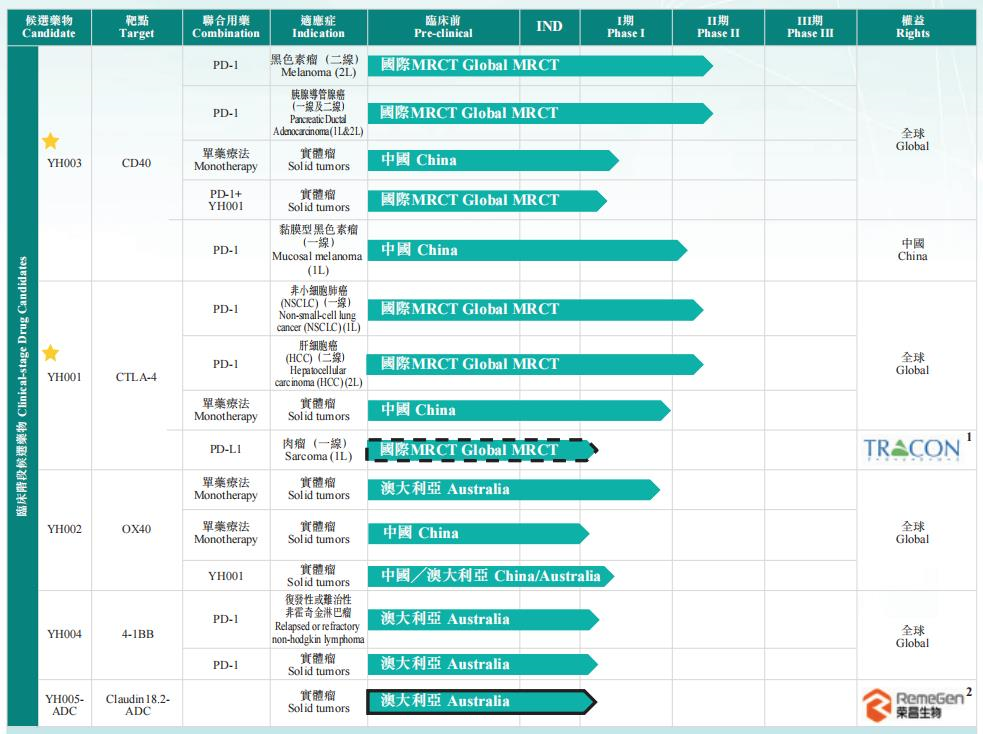Click the Claudin18.2-ADC target cell

(137, 705)
